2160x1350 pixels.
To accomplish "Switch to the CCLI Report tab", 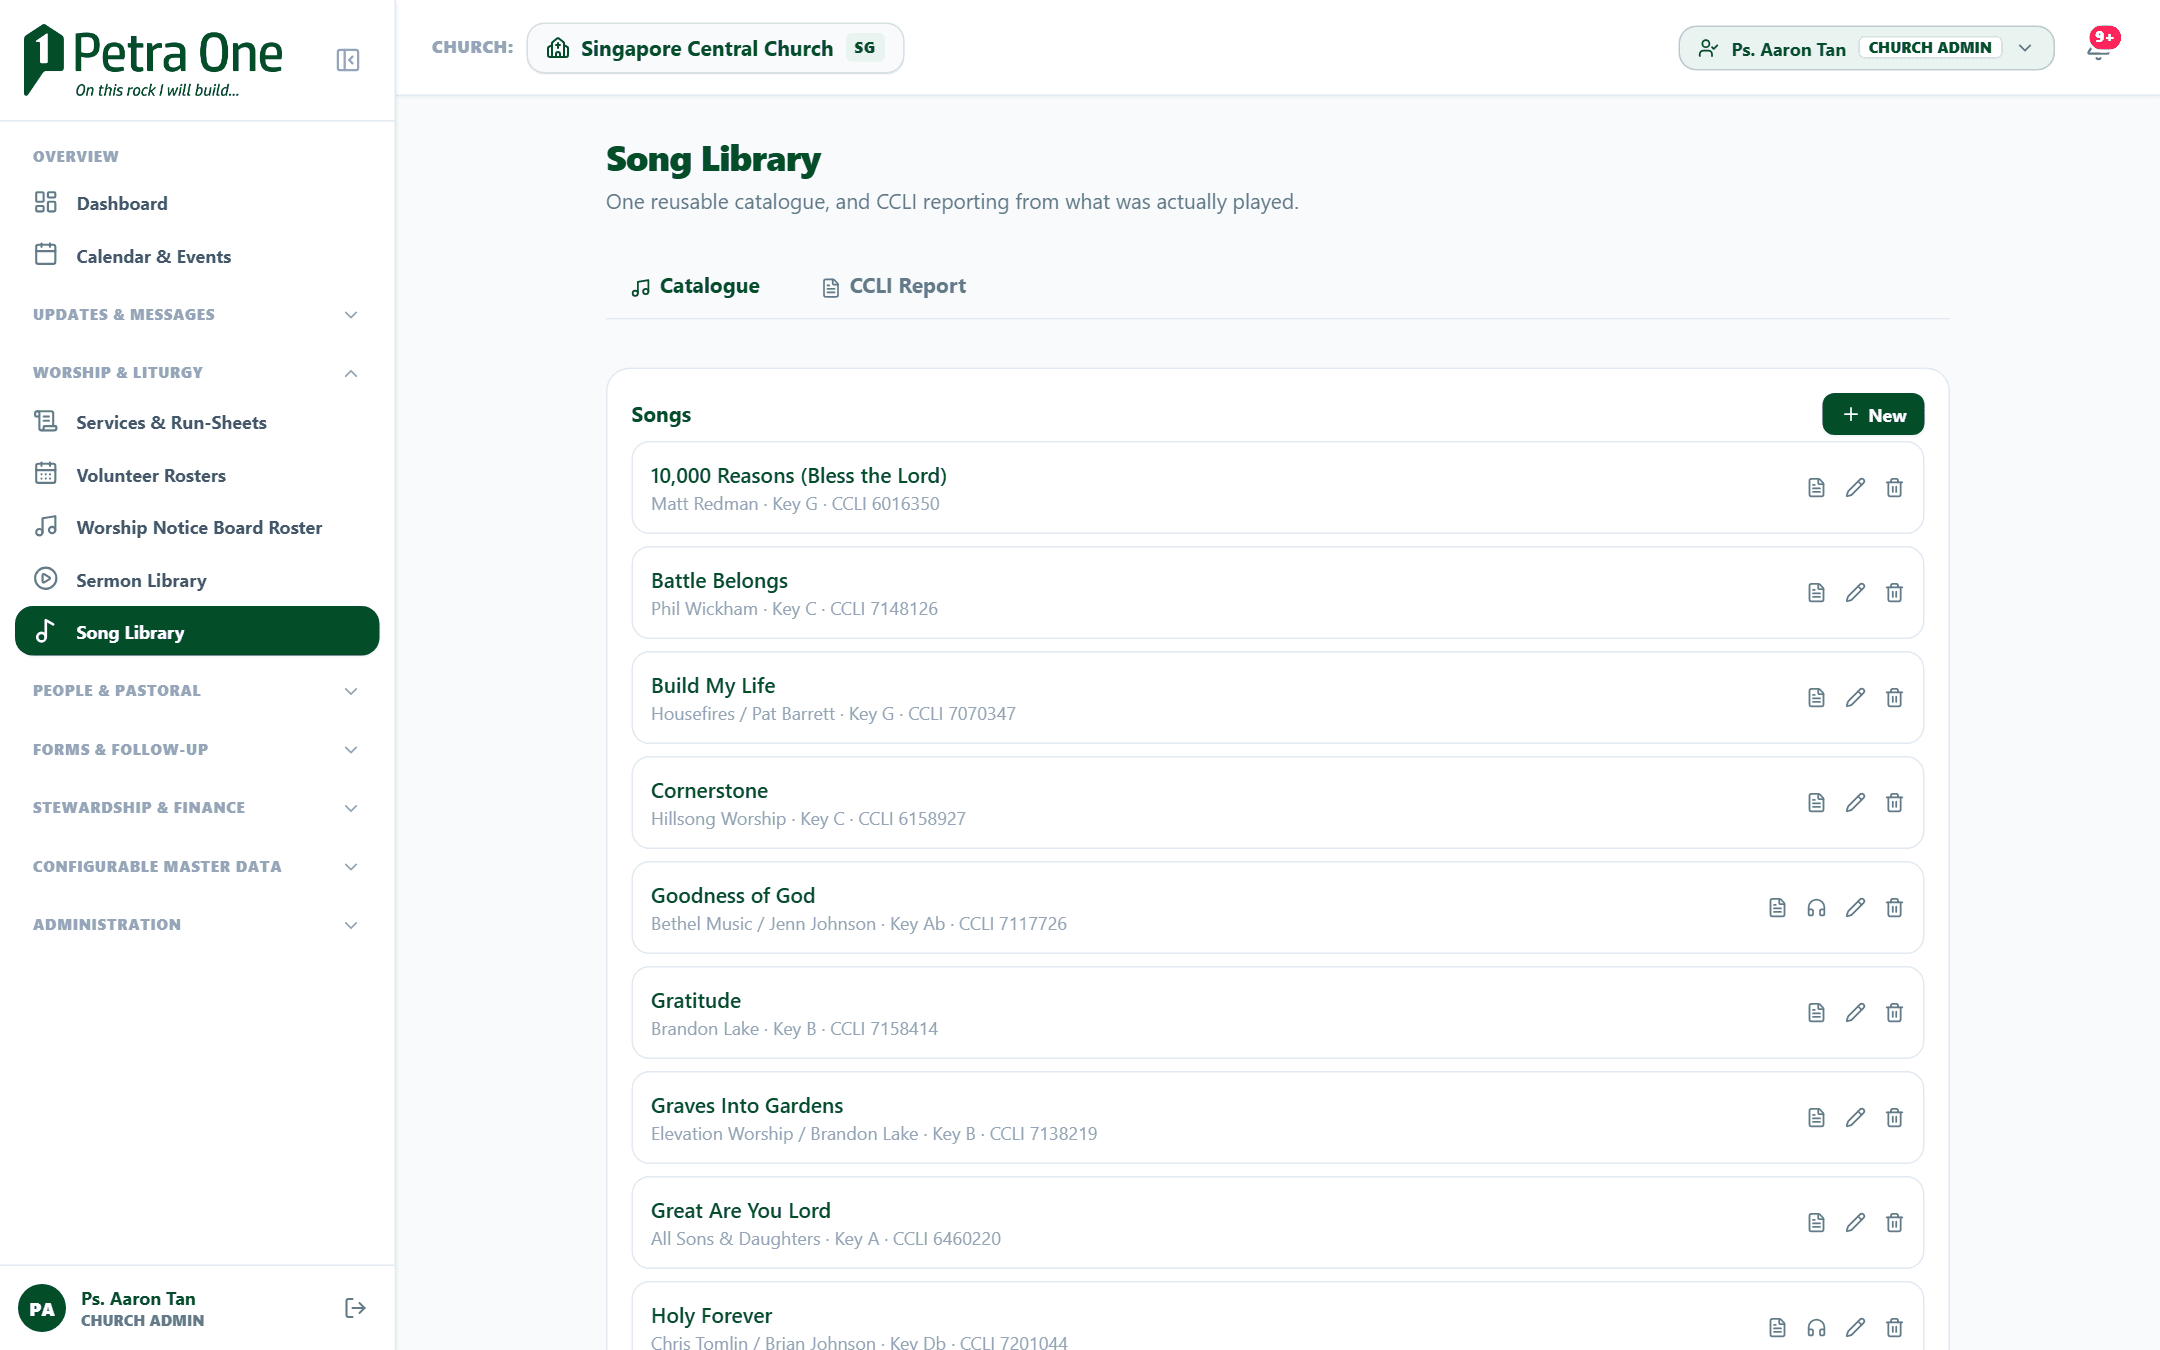I will 894,287.
